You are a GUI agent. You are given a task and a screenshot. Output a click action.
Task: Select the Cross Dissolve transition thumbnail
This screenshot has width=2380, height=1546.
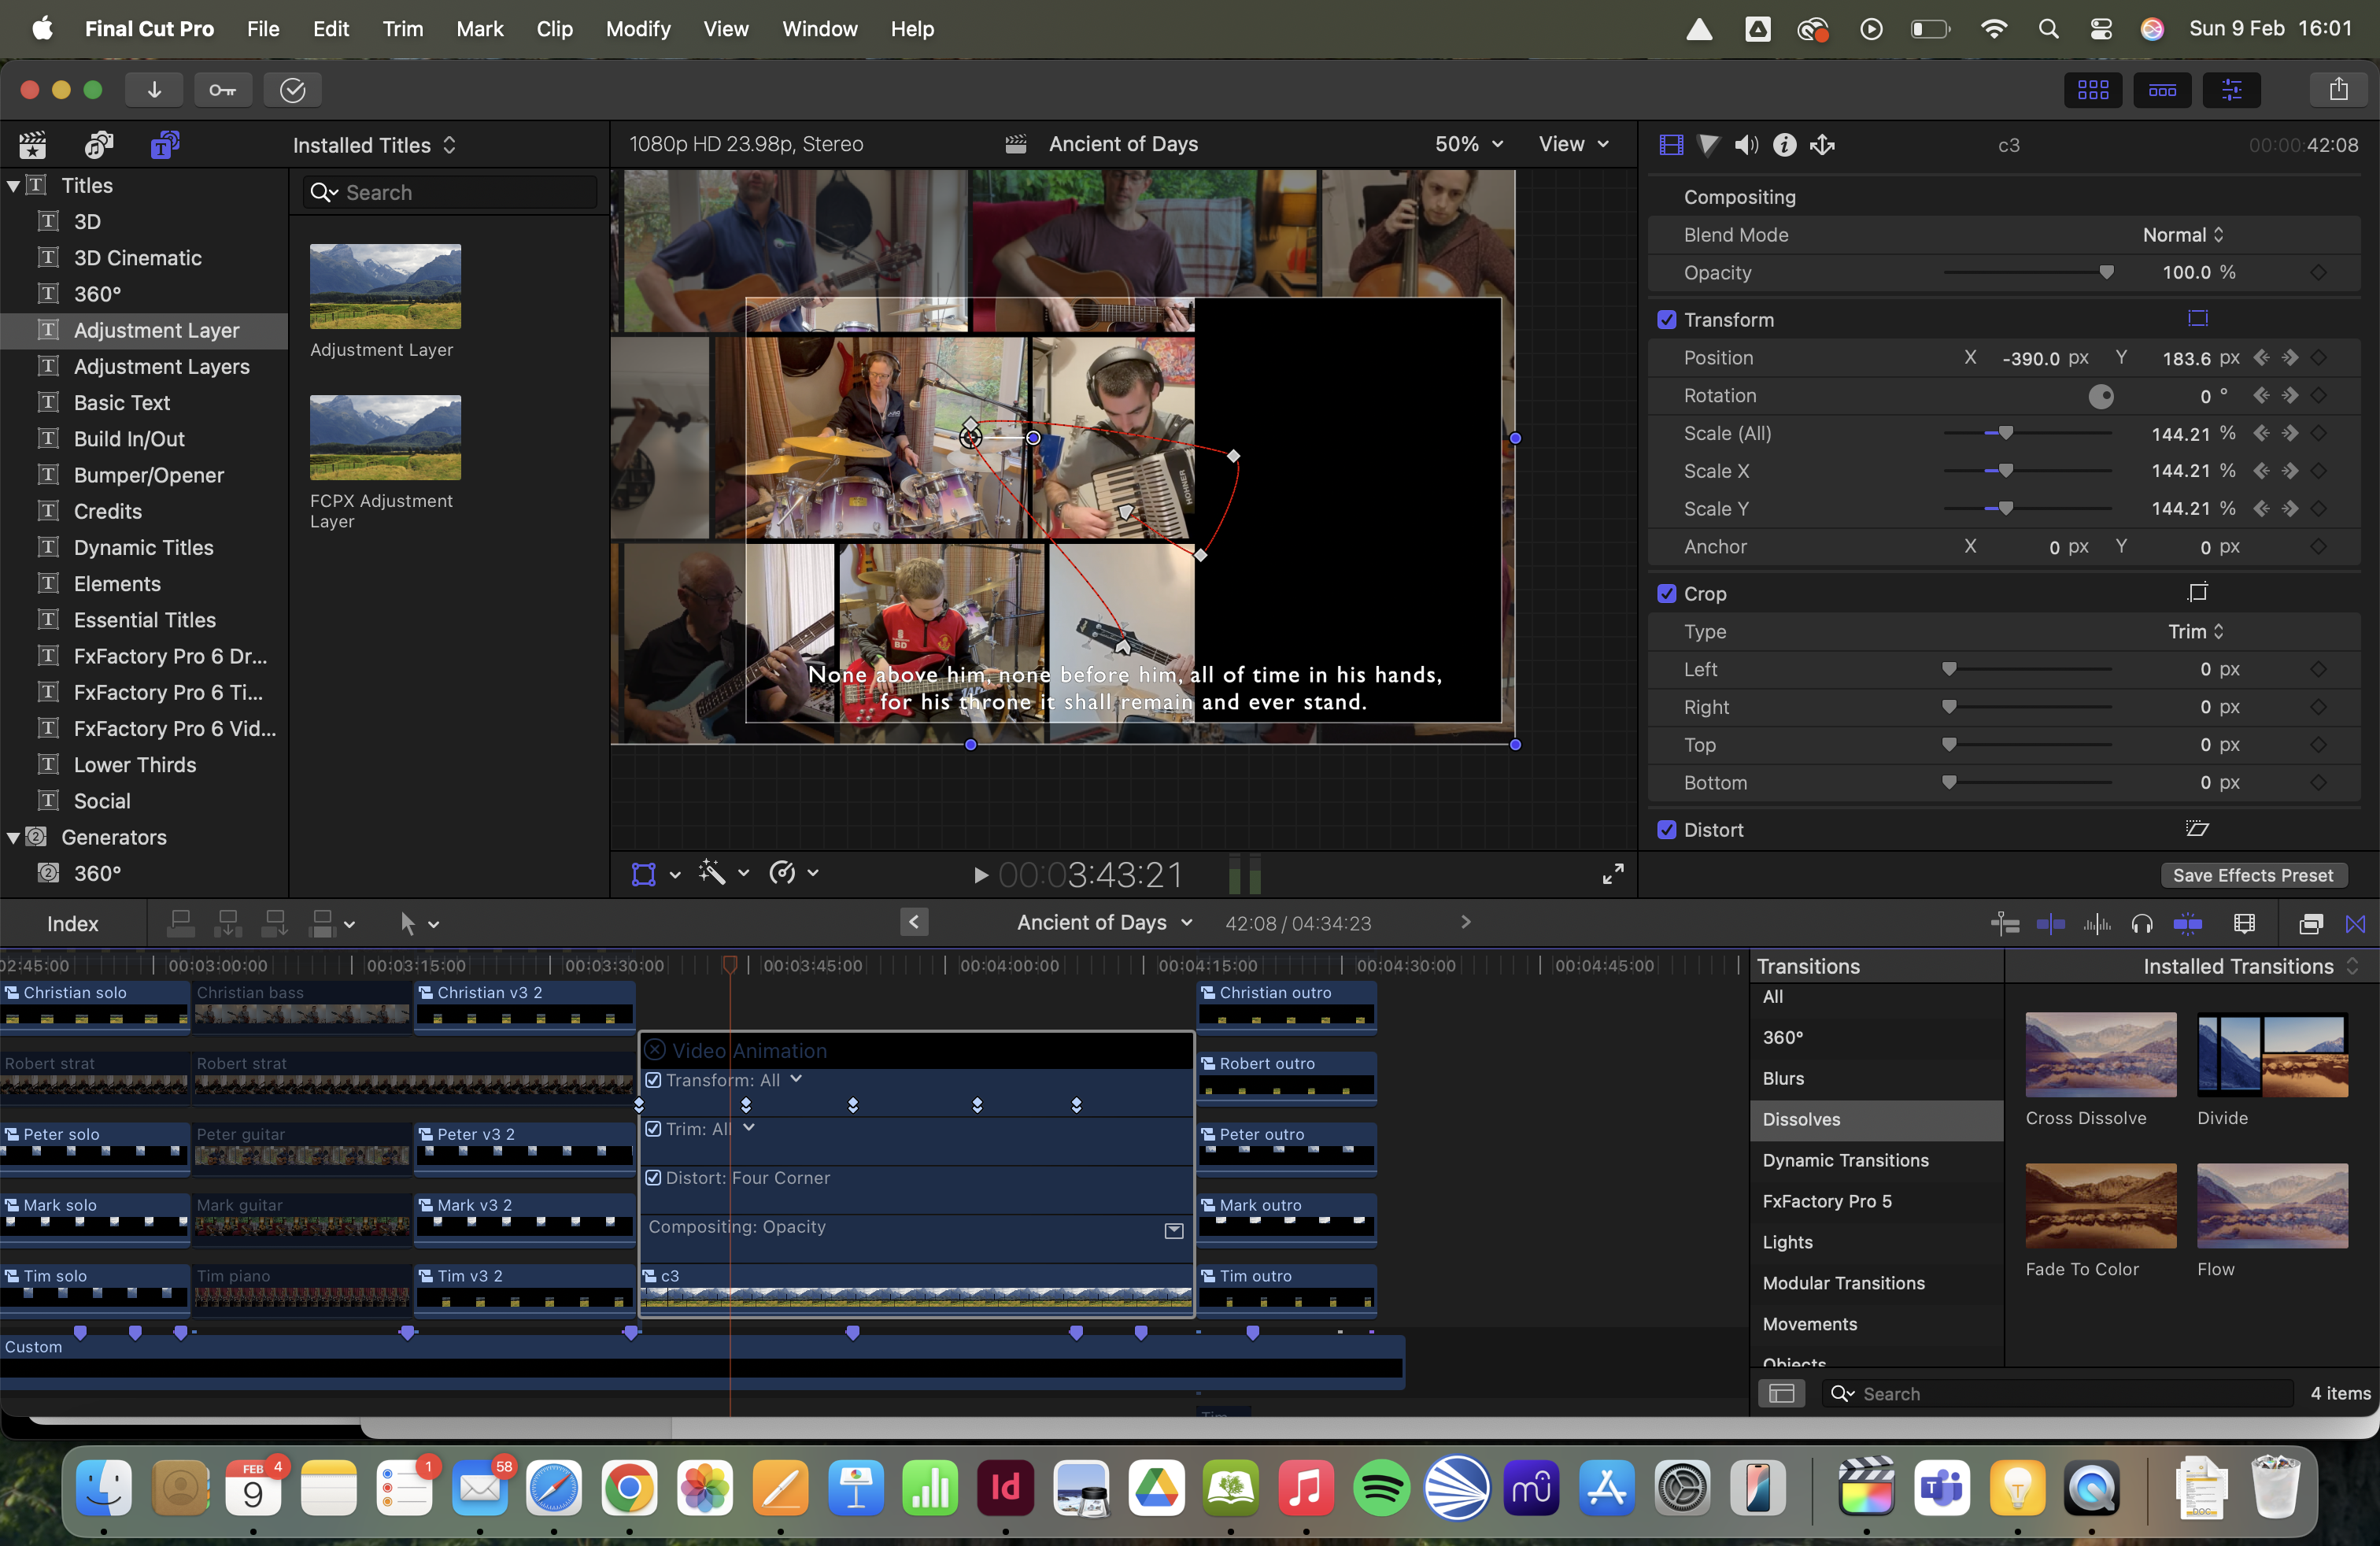(2100, 1055)
